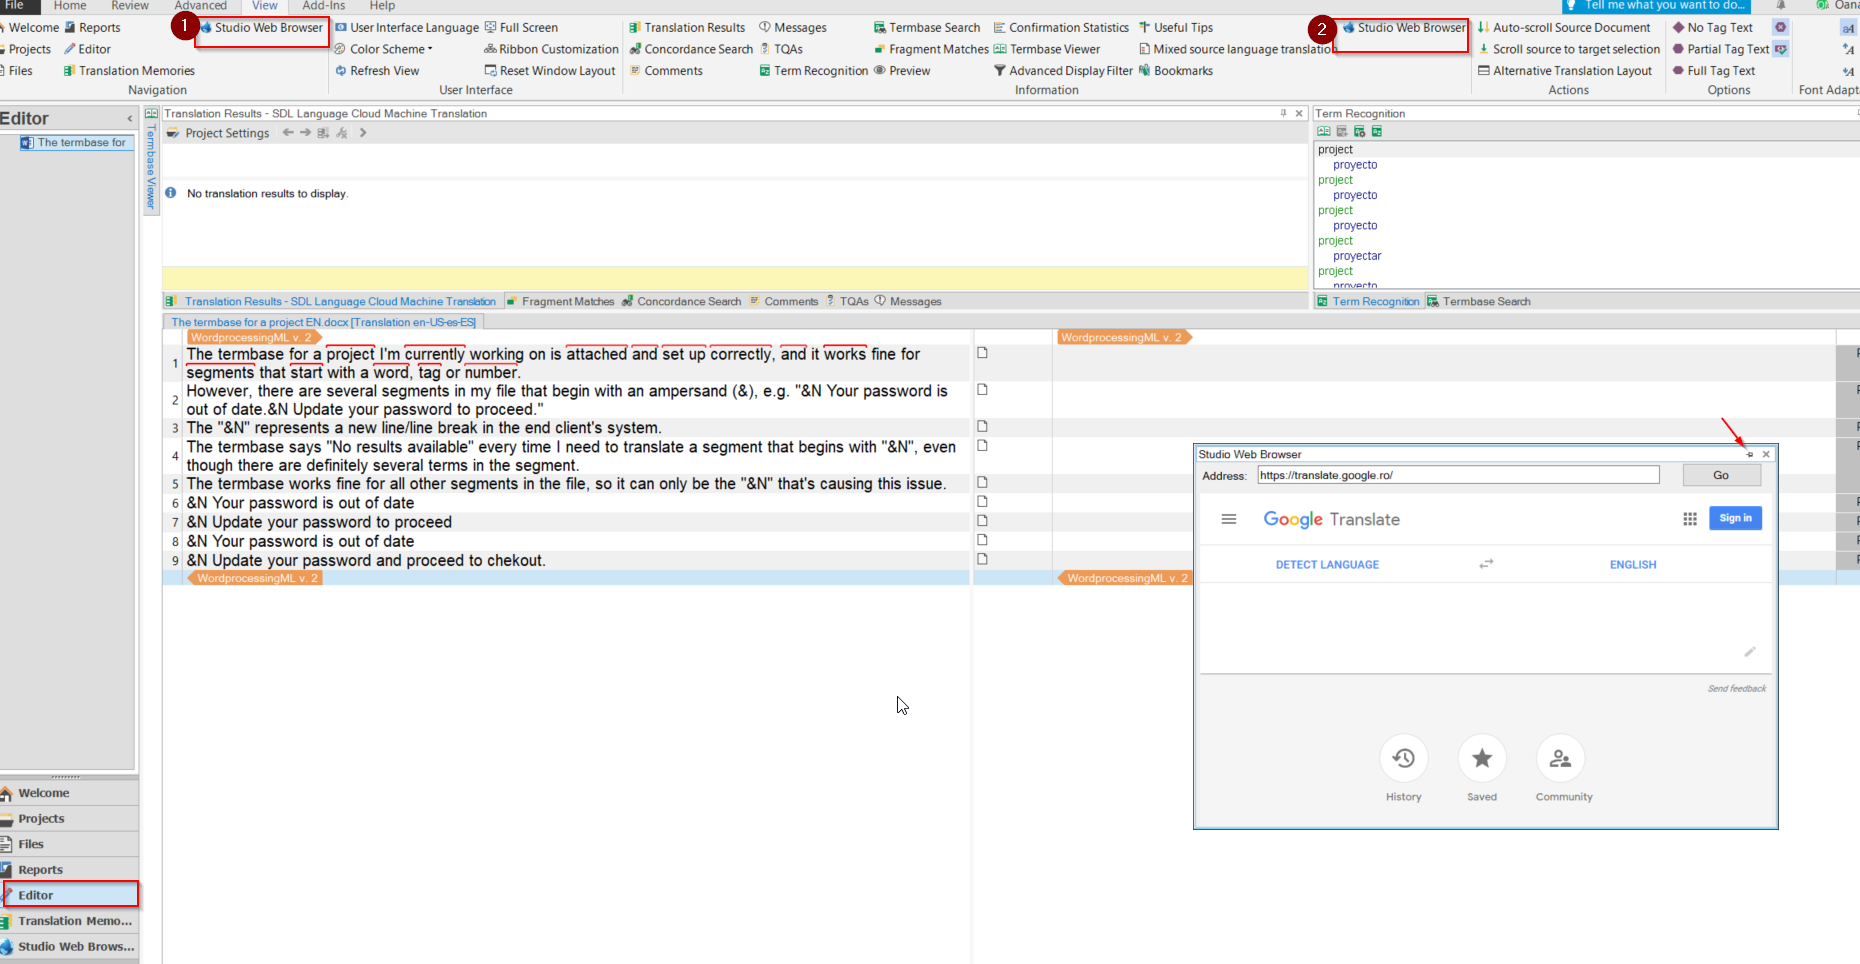
Task: Enable Auto-scroll Source Document
Action: pos(1566,27)
